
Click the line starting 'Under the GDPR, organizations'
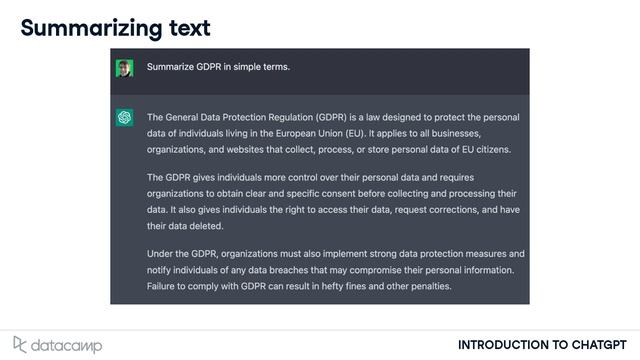click(336, 254)
